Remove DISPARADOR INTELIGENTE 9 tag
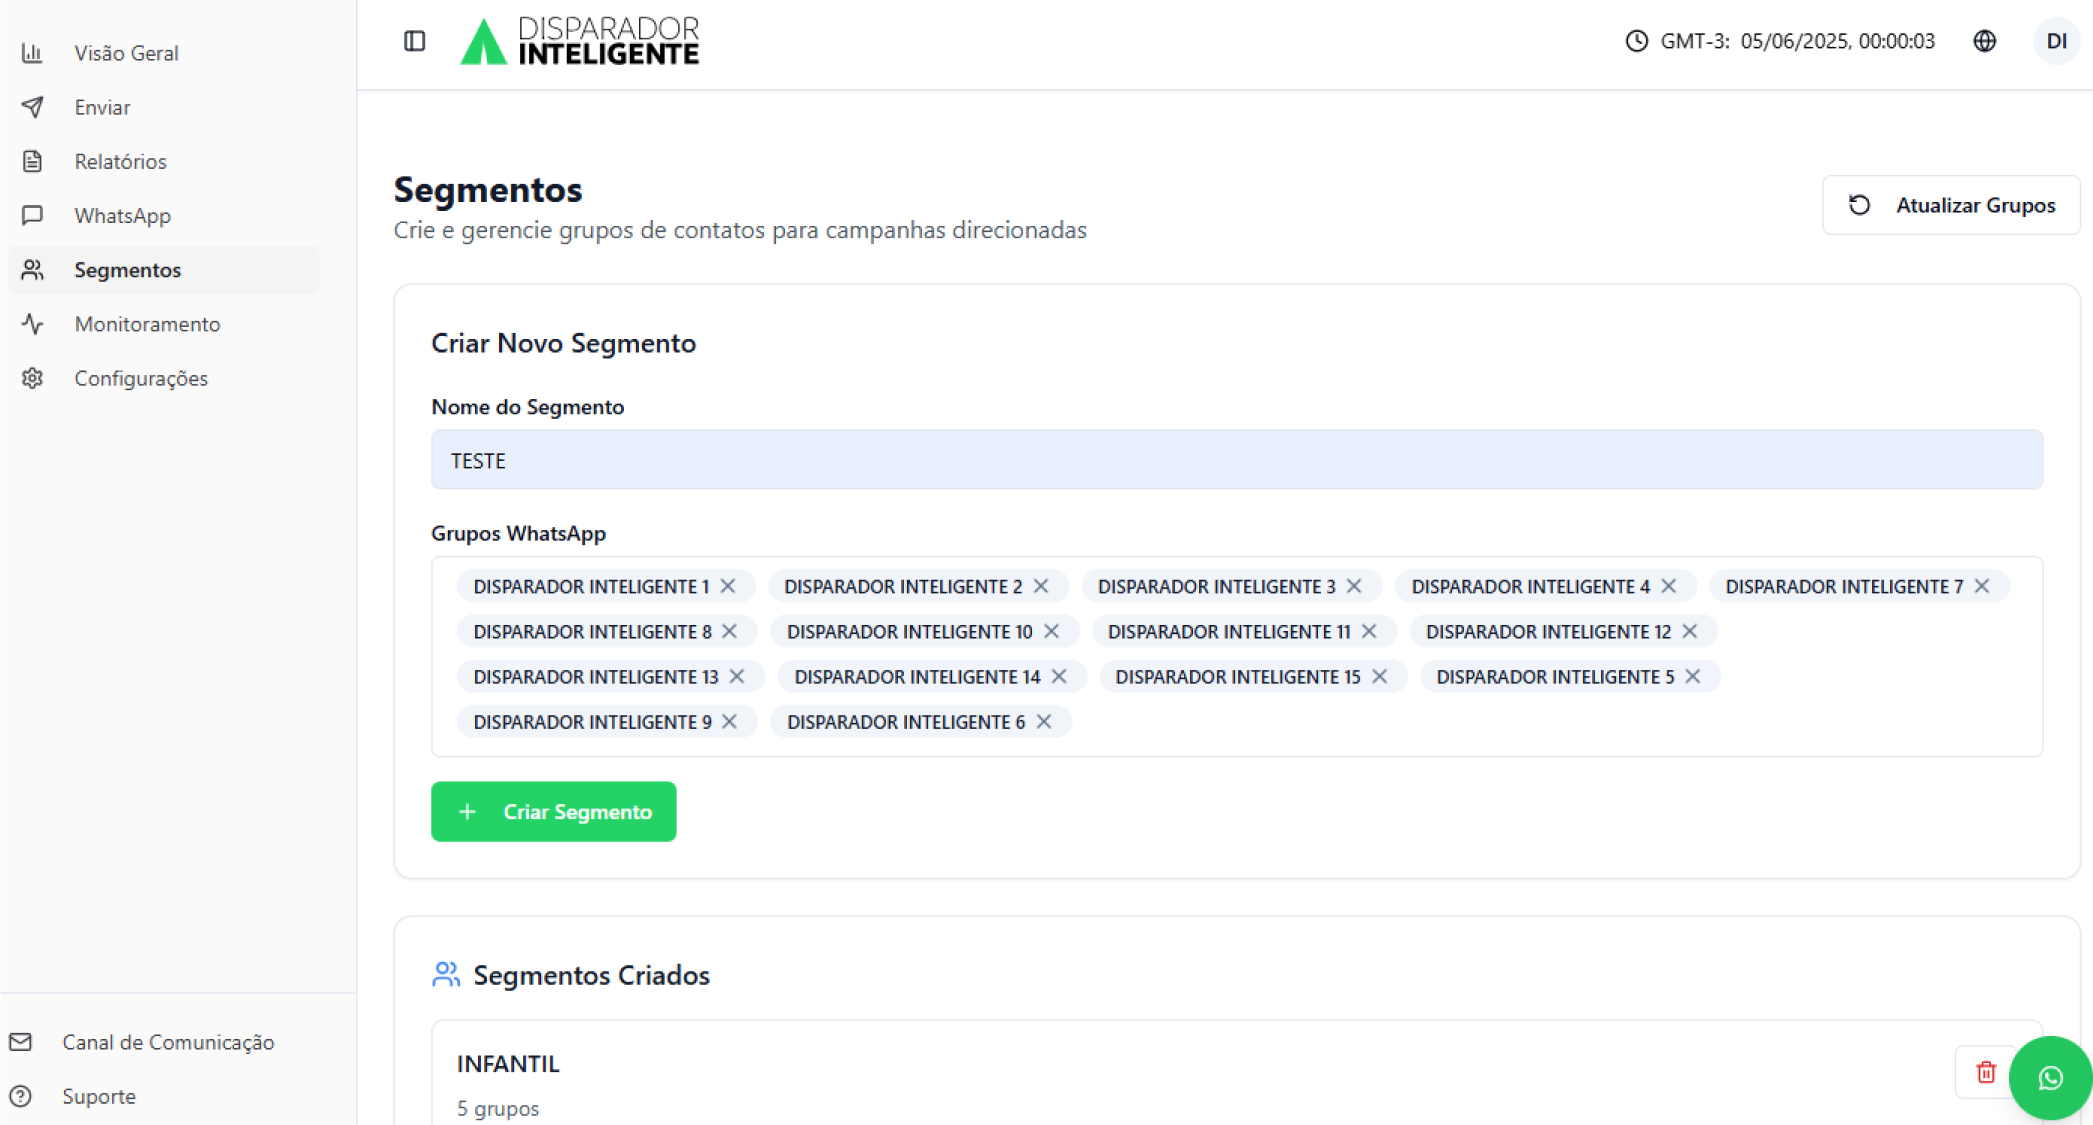Image resolution: width=2093 pixels, height=1125 pixels. click(x=729, y=721)
